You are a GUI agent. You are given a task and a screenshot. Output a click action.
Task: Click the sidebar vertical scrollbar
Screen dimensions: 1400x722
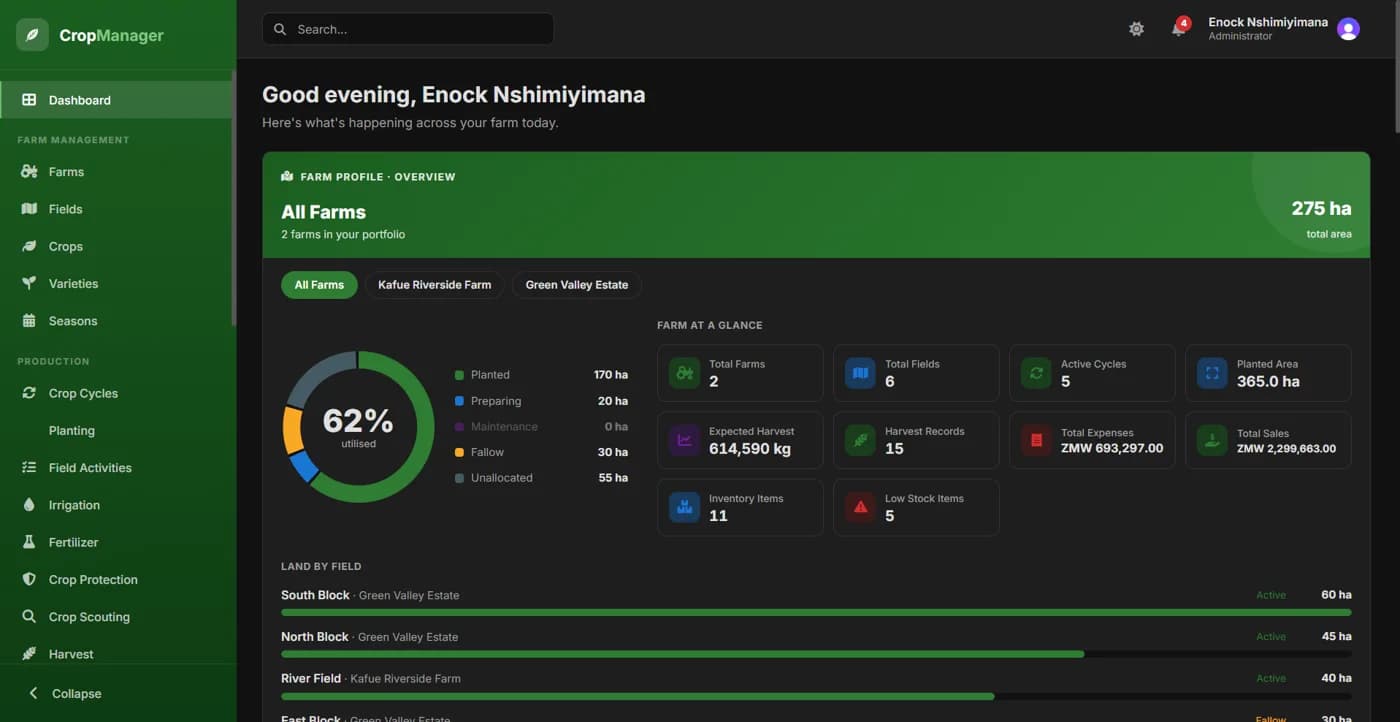[234, 198]
